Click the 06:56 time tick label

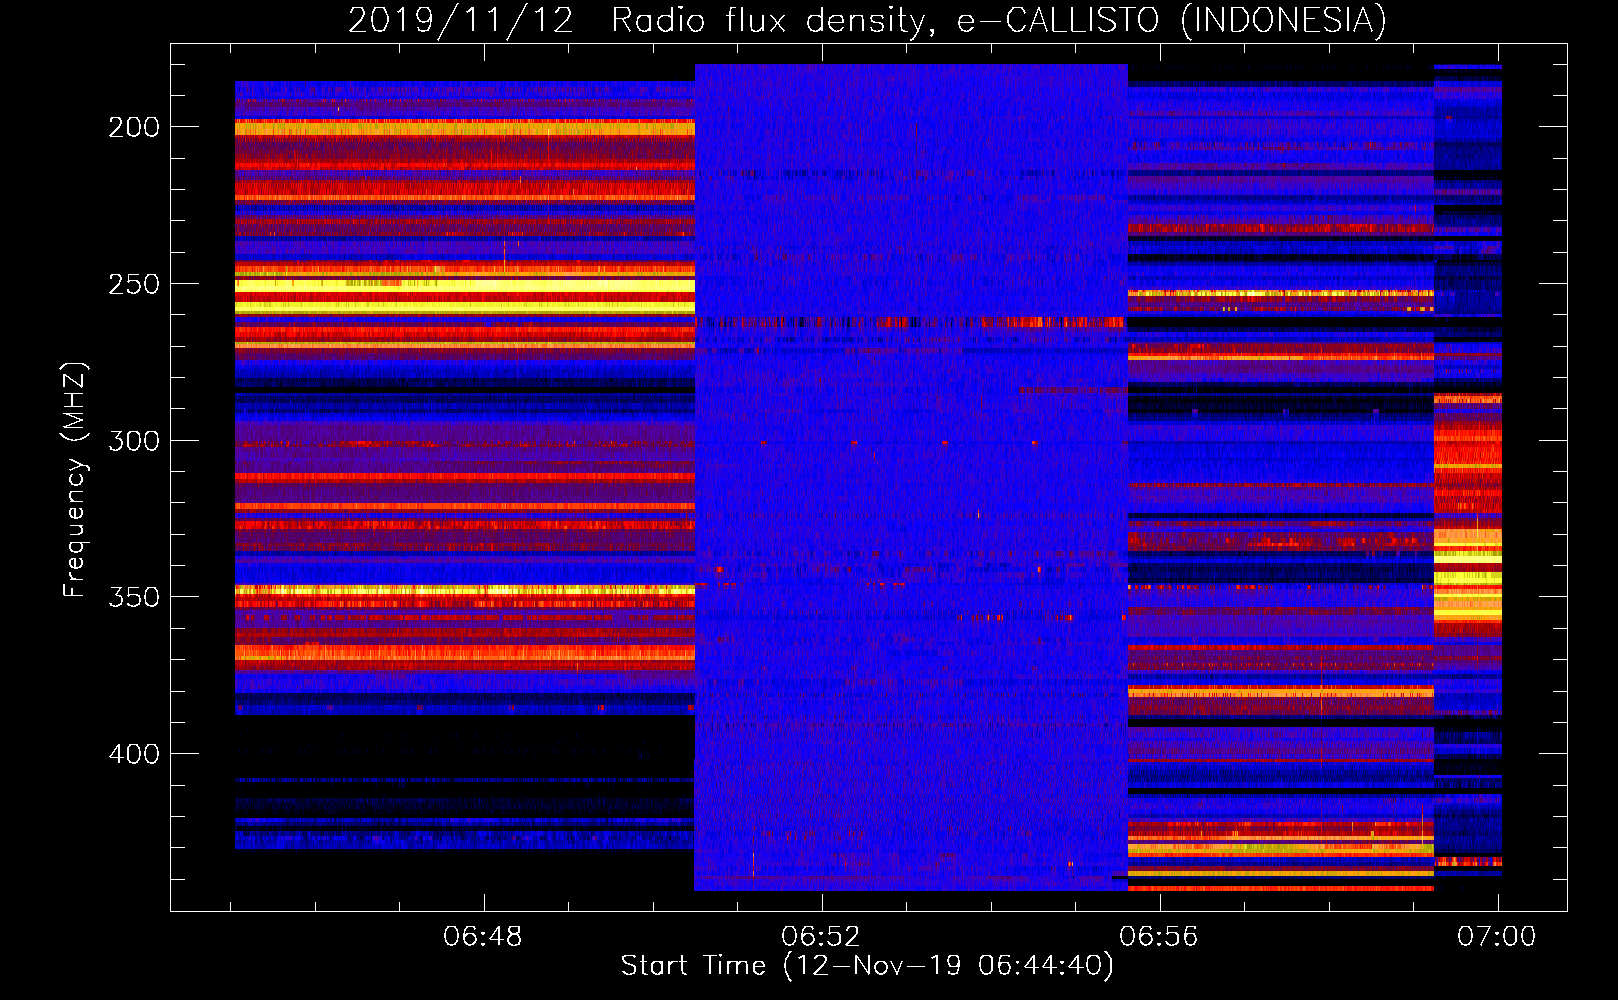(x=1159, y=937)
